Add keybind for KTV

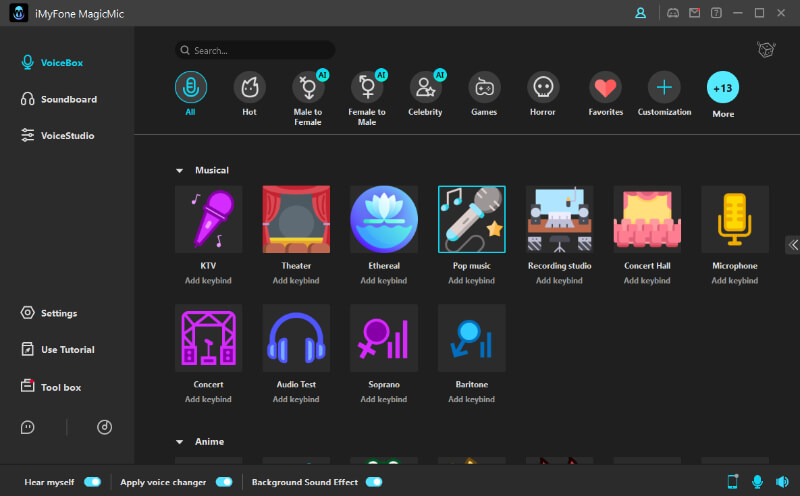pos(208,281)
